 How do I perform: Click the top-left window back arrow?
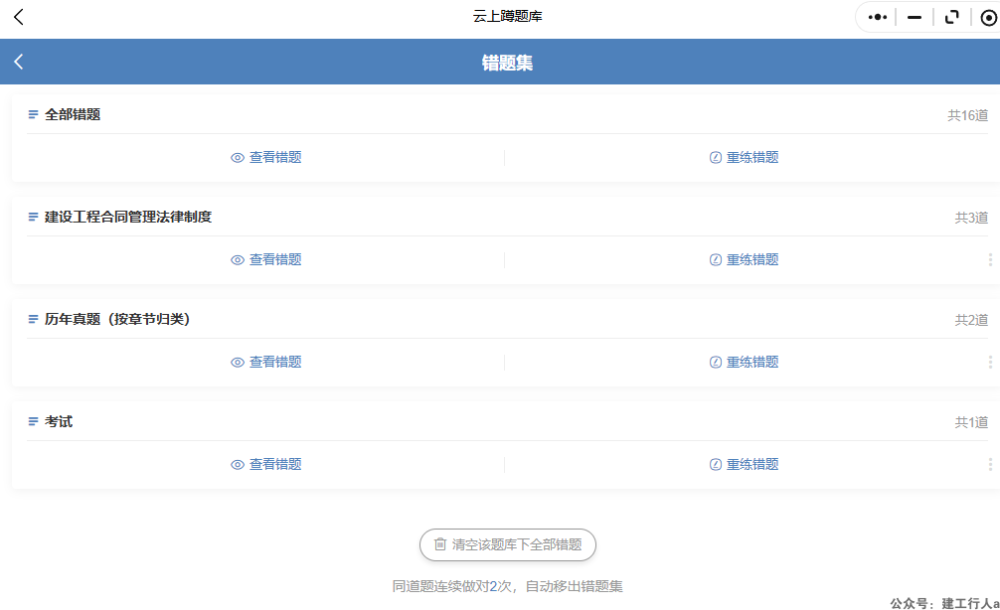pos(18,17)
